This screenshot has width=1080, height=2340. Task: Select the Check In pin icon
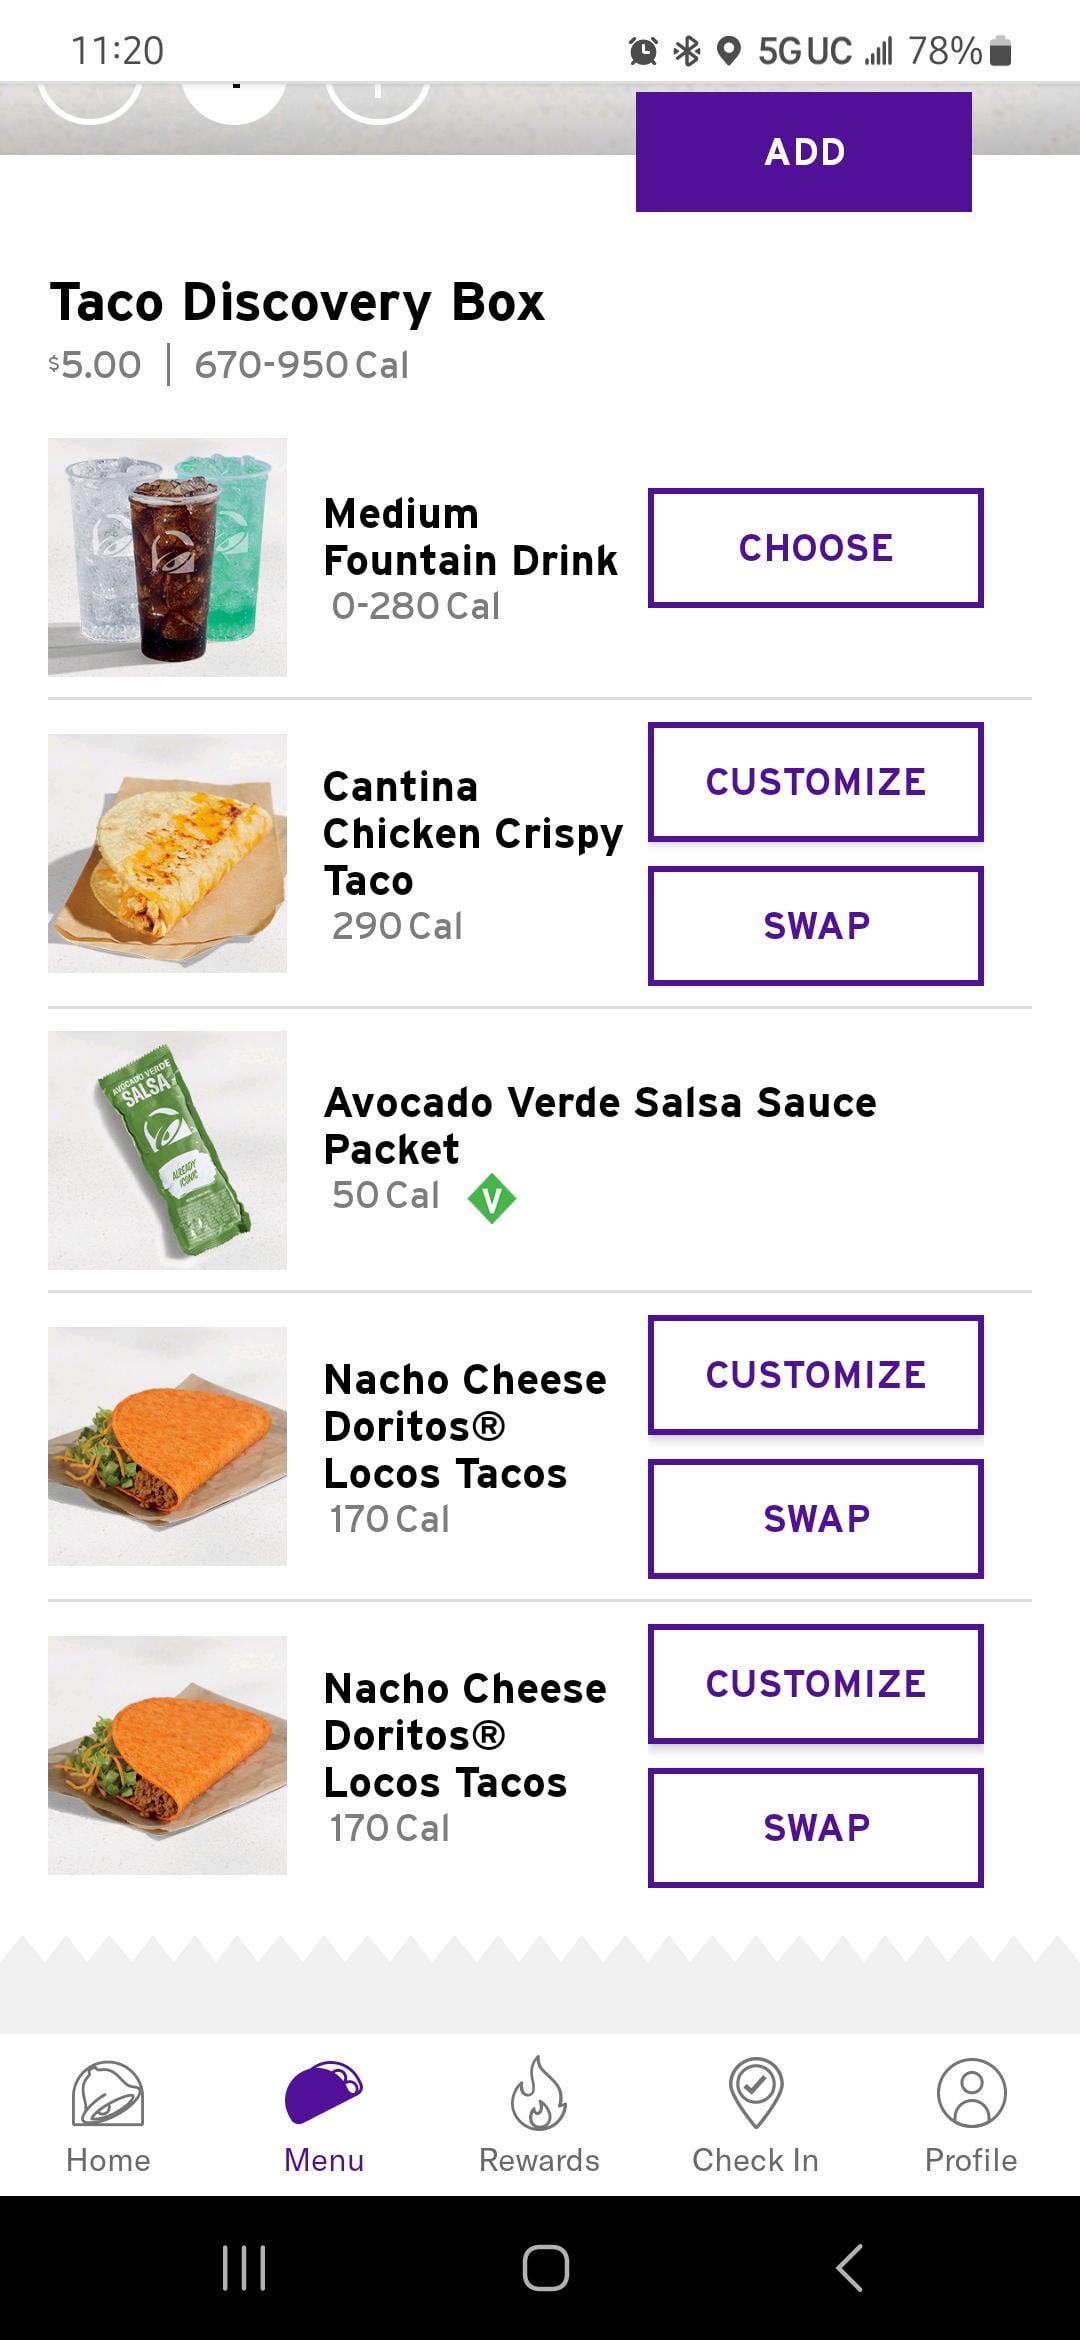pyautogui.click(x=755, y=2092)
